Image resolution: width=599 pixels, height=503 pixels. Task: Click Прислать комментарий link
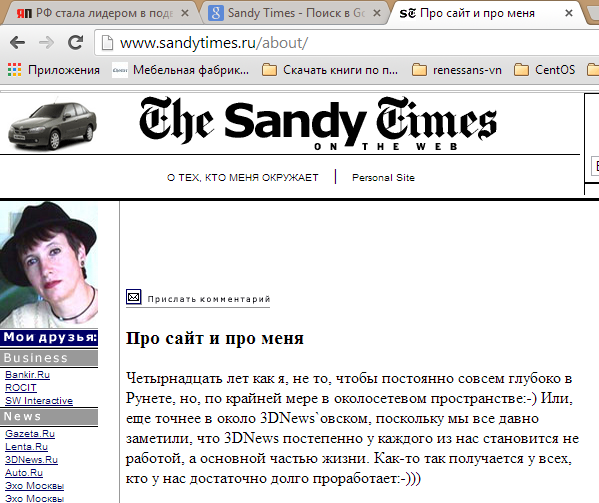pos(209,299)
